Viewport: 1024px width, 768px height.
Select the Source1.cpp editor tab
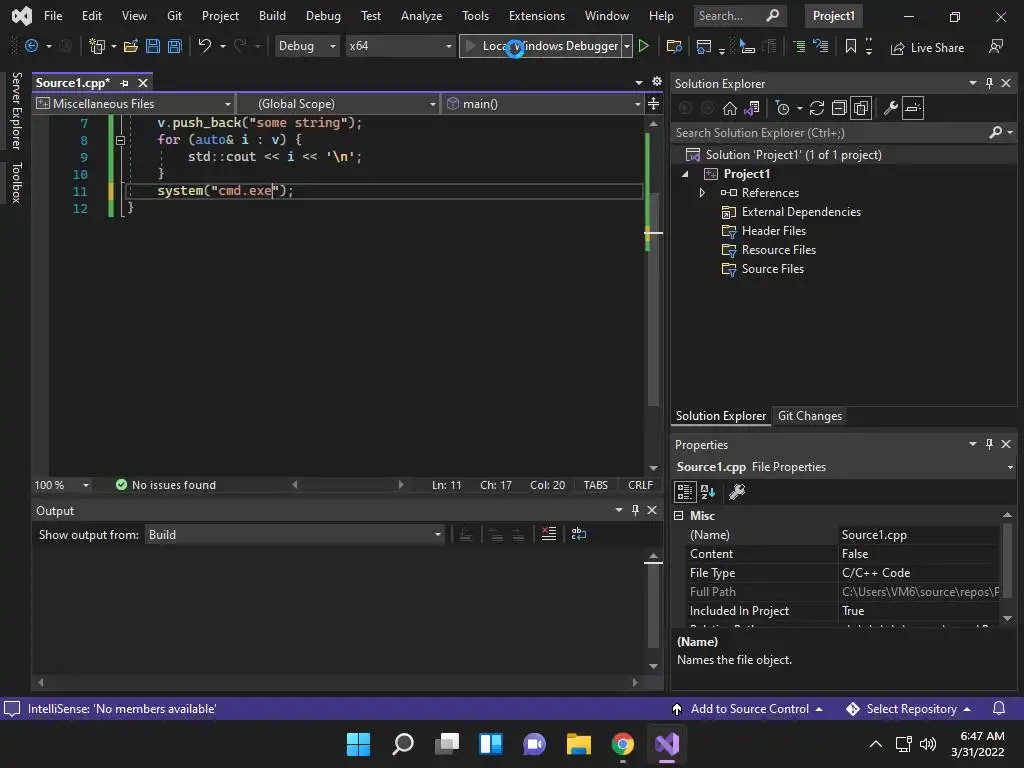click(72, 83)
